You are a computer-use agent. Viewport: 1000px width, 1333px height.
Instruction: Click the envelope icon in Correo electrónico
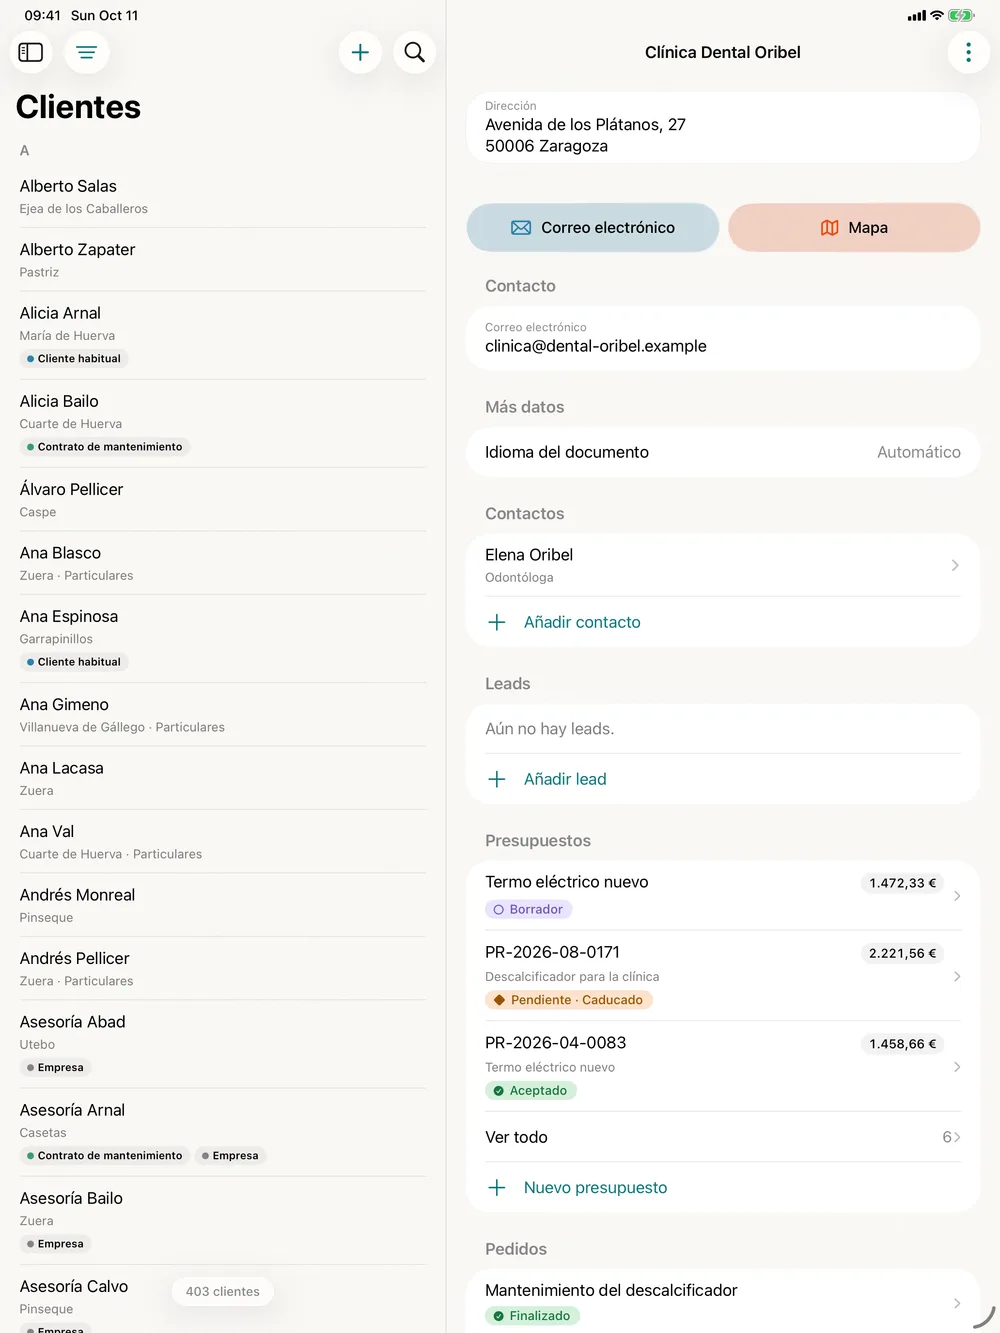click(x=521, y=228)
